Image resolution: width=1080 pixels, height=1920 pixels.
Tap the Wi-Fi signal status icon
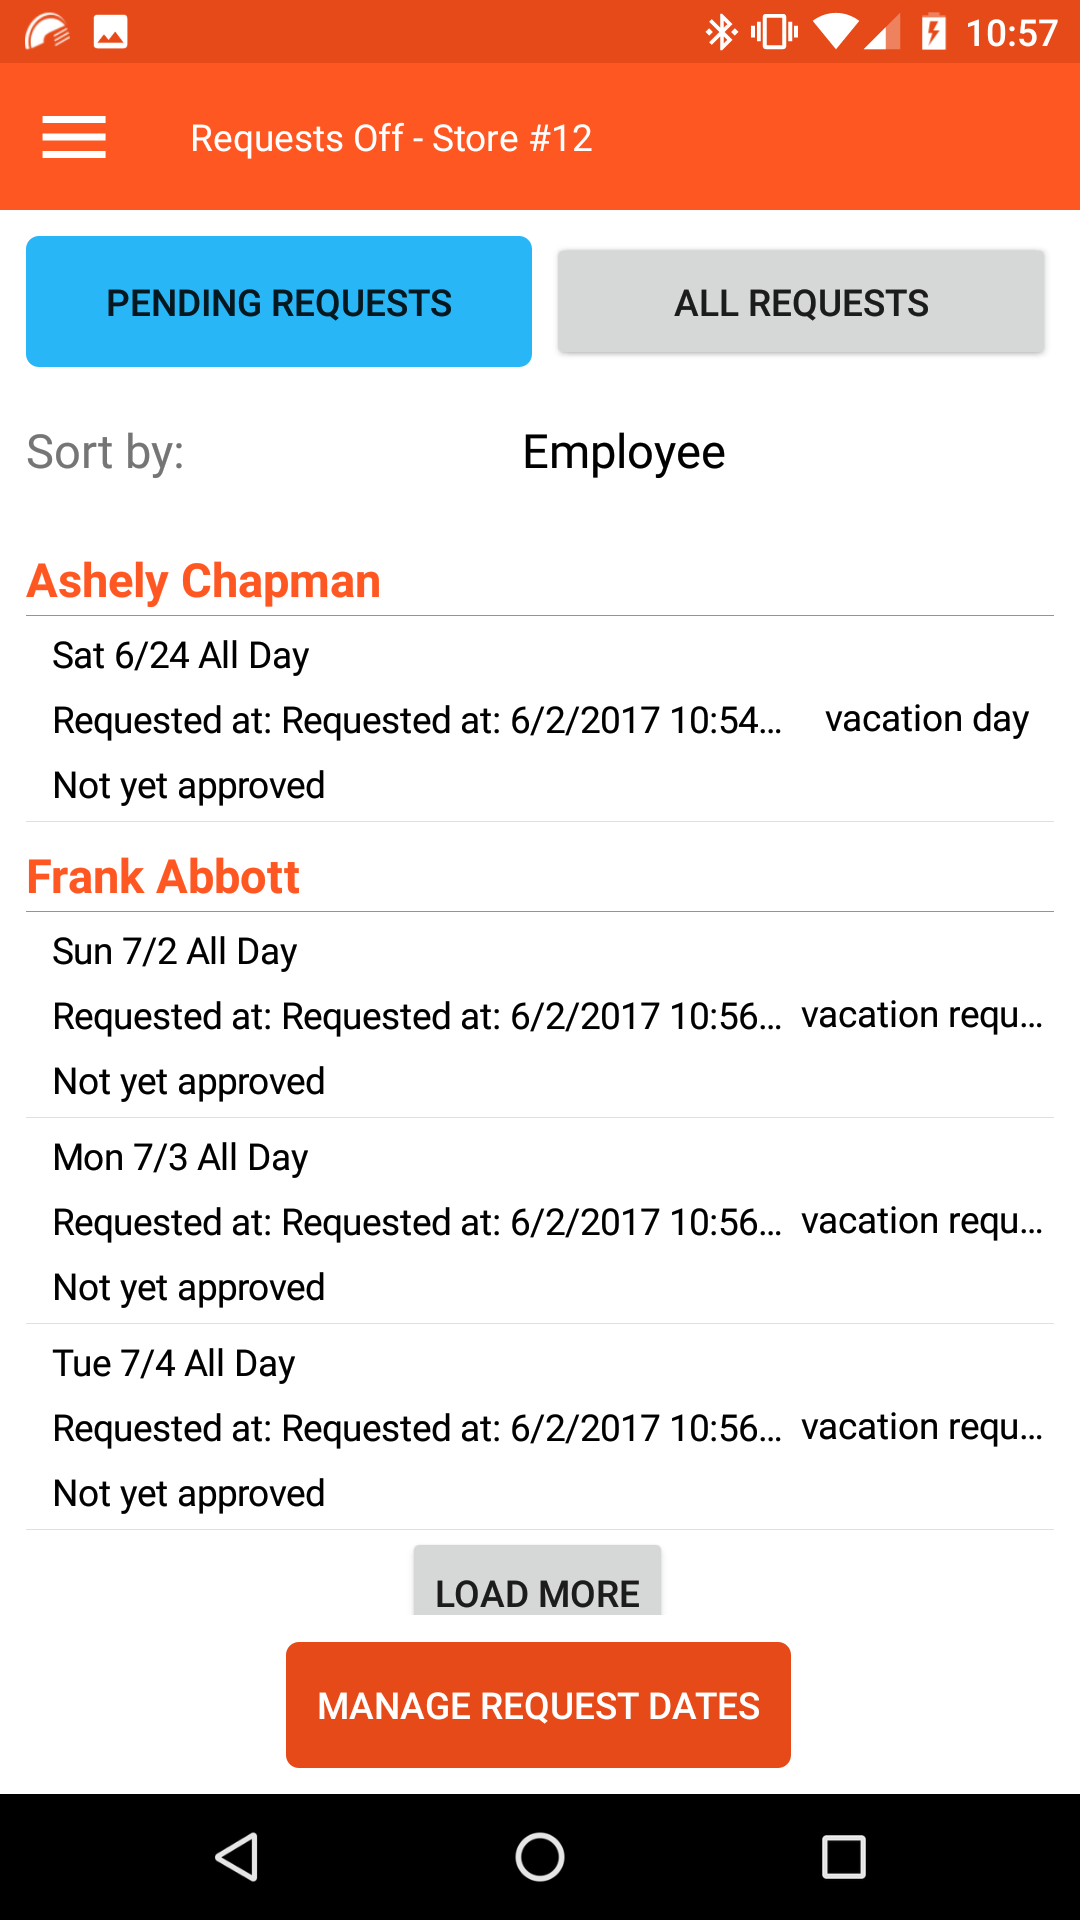pos(834,32)
